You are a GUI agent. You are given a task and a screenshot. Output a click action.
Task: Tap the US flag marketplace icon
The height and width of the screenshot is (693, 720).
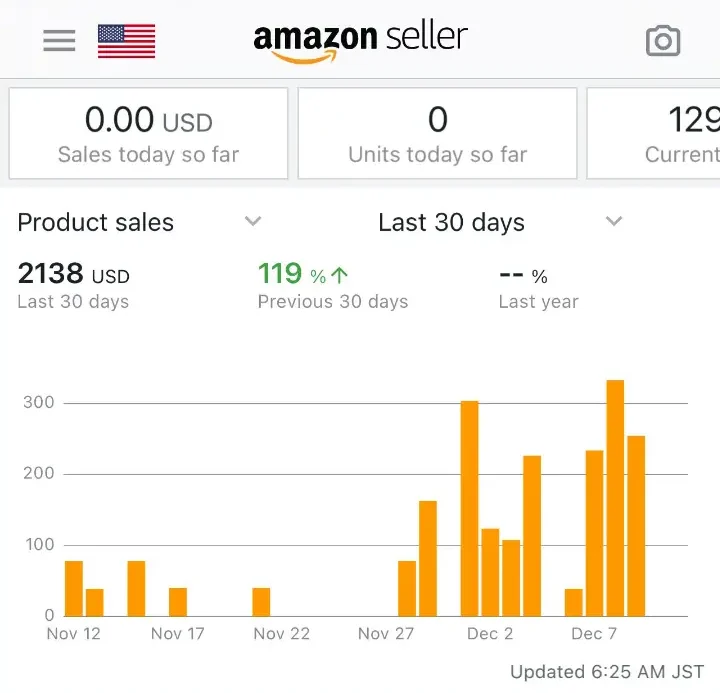[126, 40]
